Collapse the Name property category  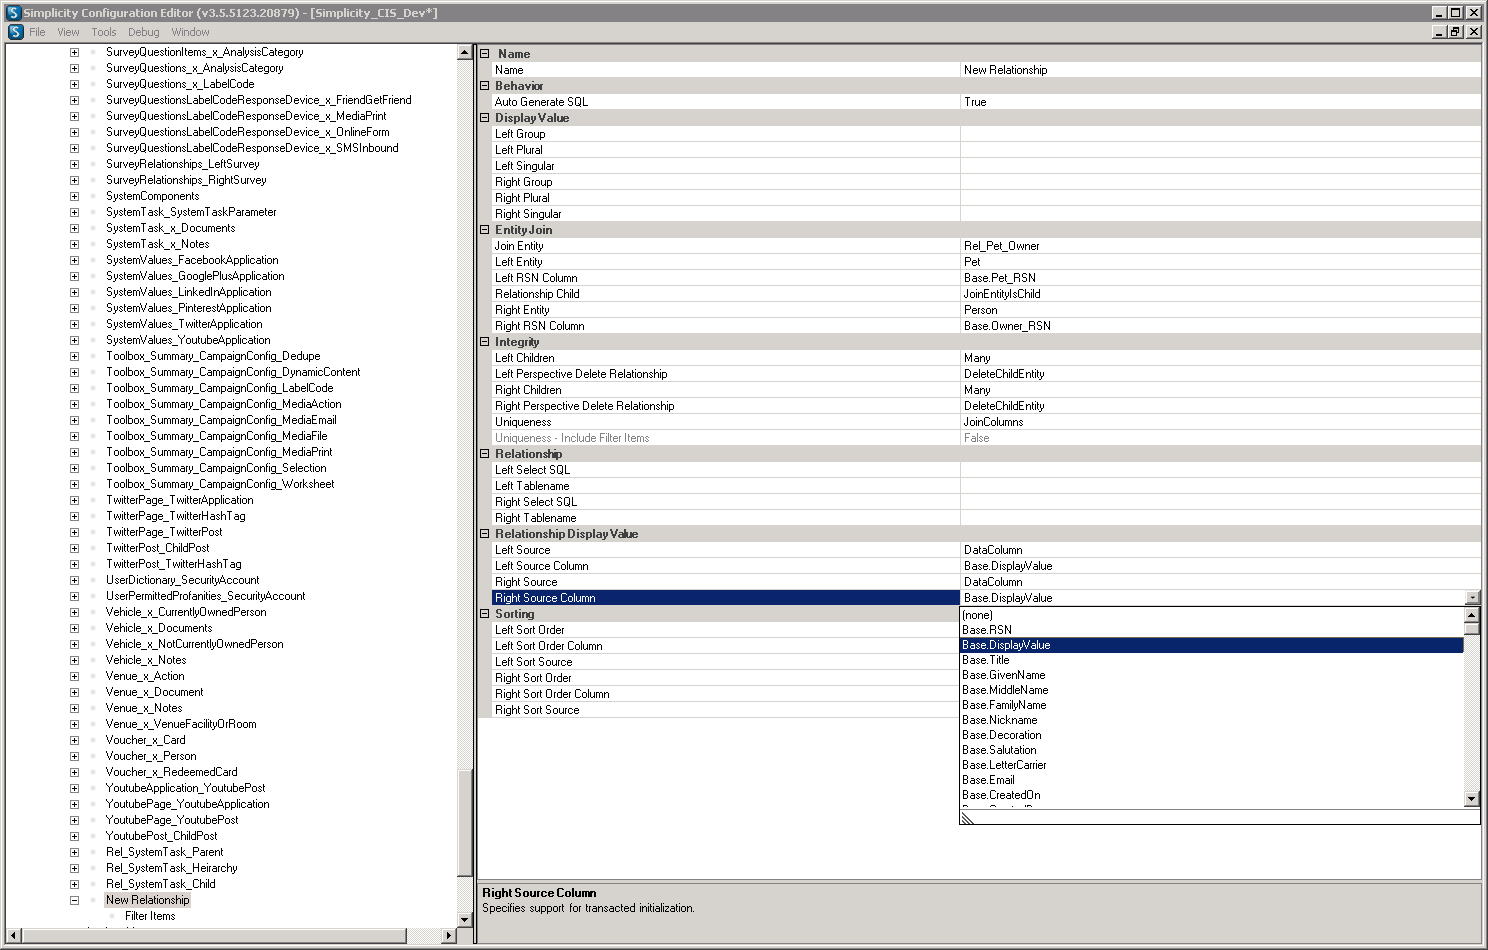(x=485, y=54)
